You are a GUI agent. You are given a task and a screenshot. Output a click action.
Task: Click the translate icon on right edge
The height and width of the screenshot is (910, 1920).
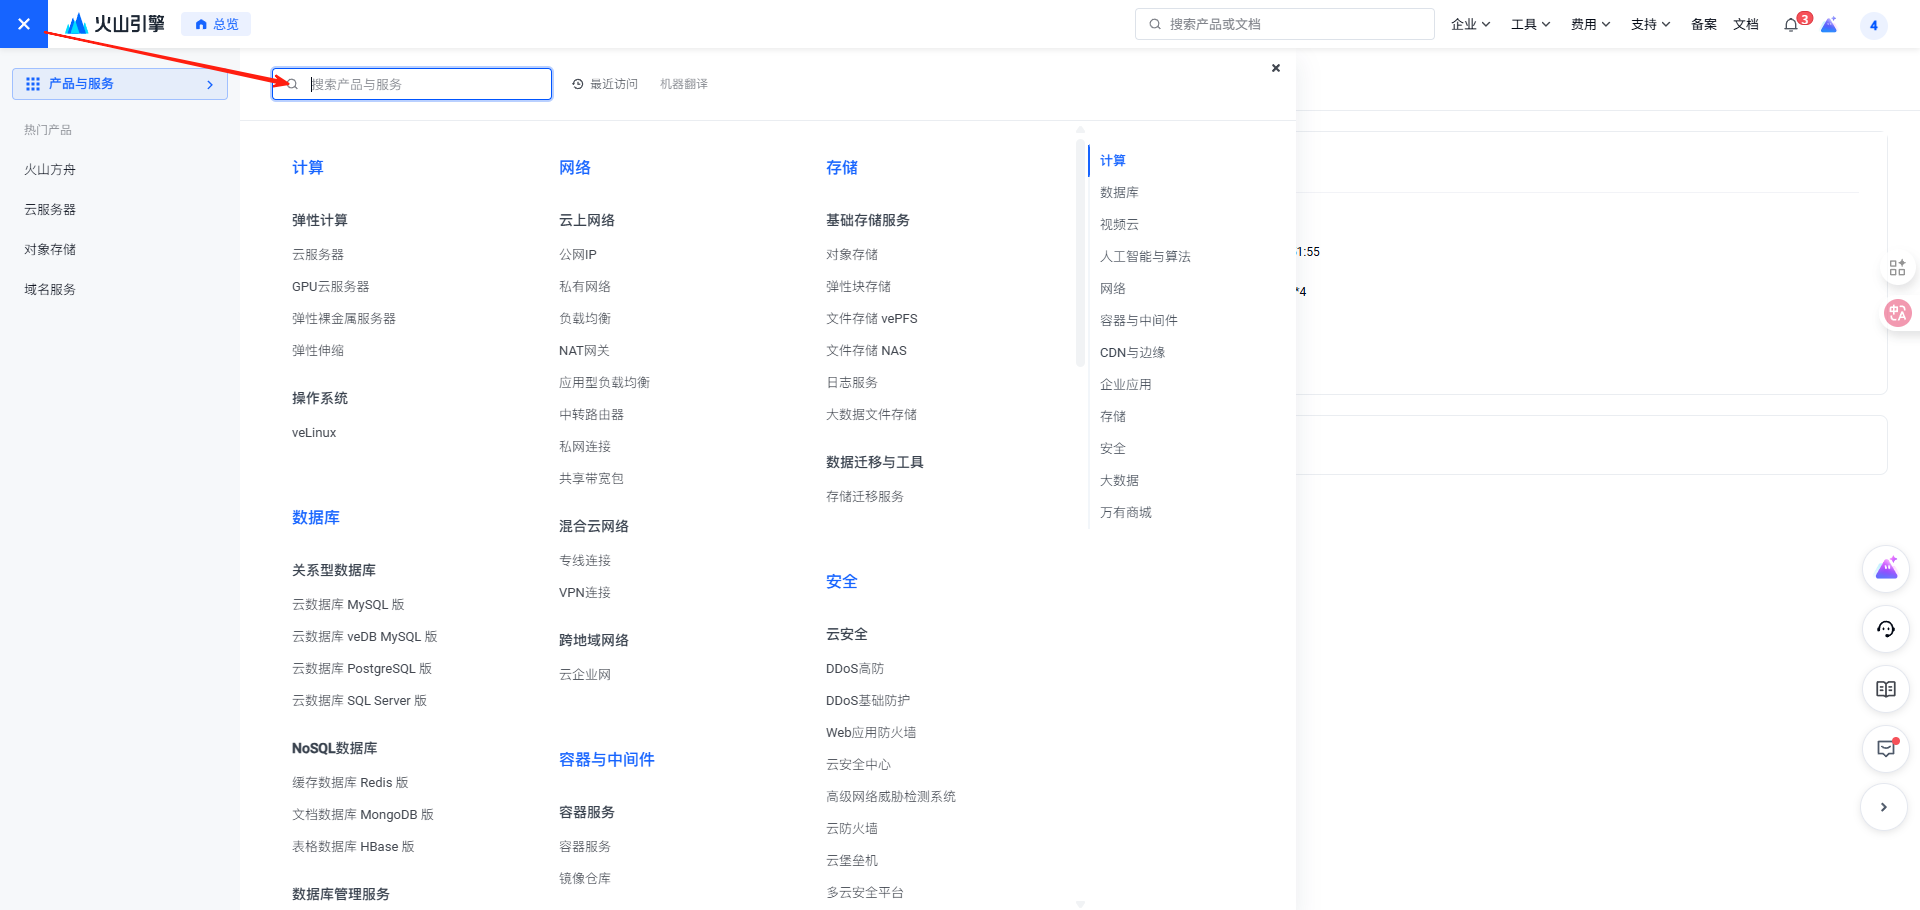point(1897,313)
